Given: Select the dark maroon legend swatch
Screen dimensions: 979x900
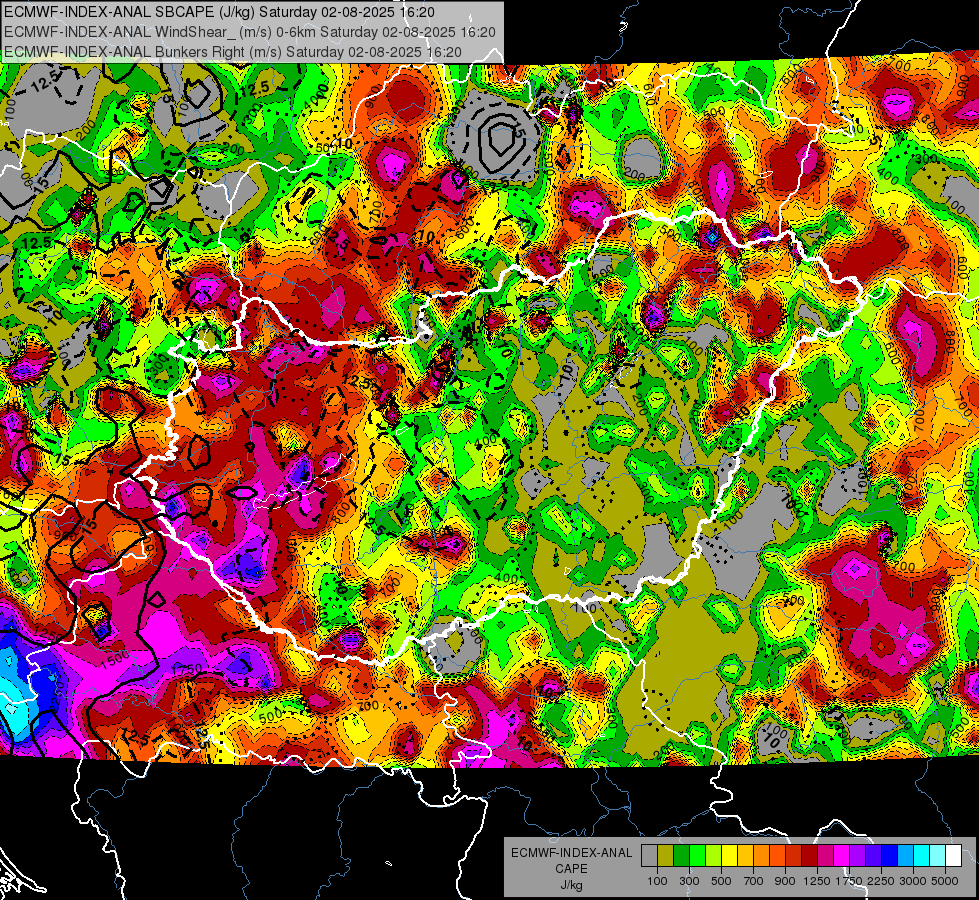Looking at the screenshot, I should coord(809,856).
